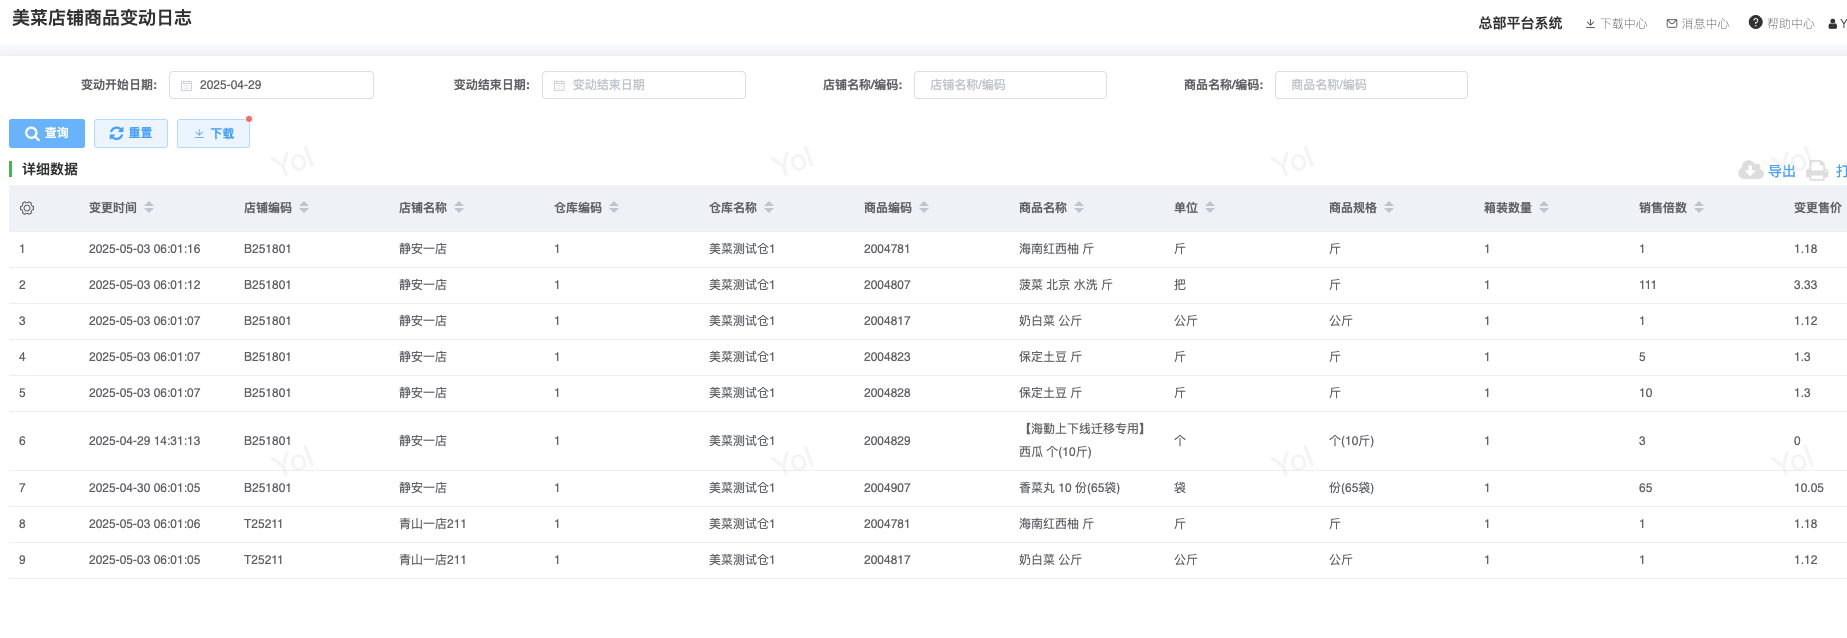This screenshot has width=1847, height=638.
Task: Sort table by 店铺编码 column
Action: pyautogui.click(x=304, y=208)
